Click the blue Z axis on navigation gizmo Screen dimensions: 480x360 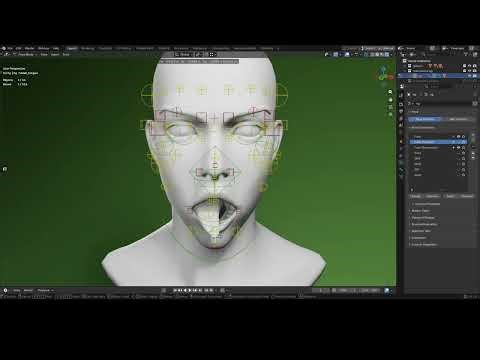pyautogui.click(x=383, y=69)
